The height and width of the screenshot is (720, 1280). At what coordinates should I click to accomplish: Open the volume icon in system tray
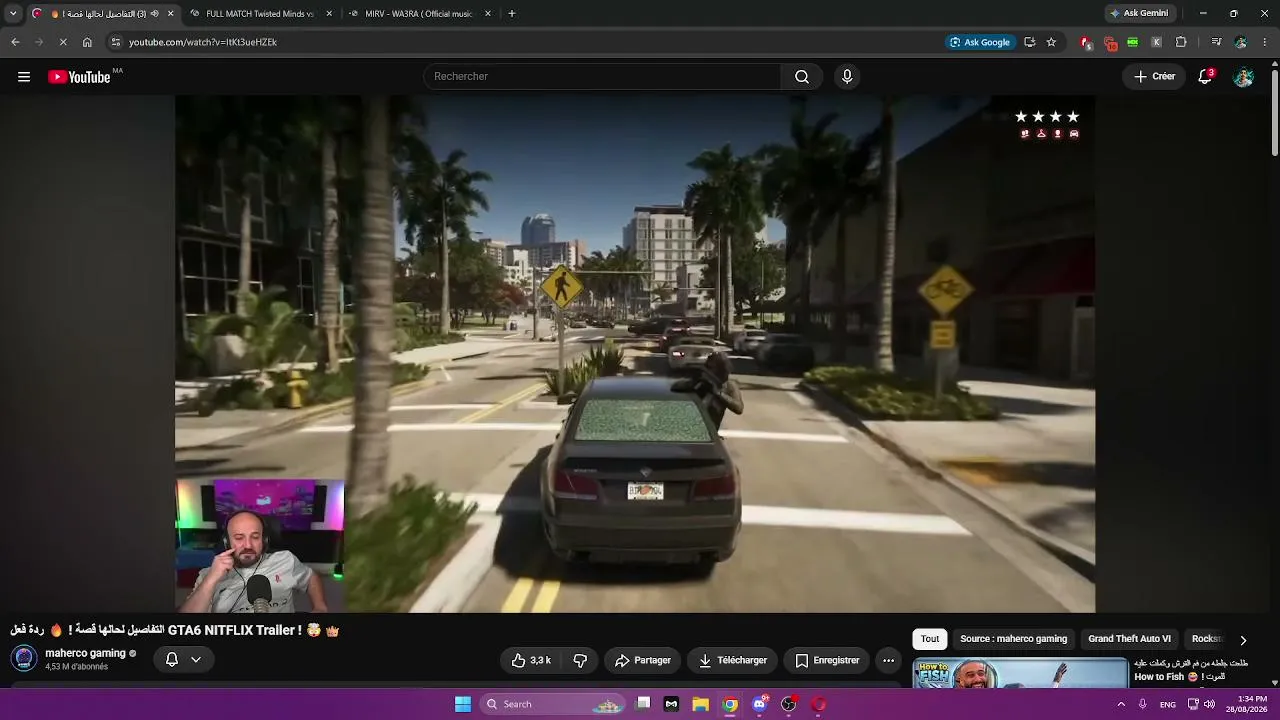click(x=1209, y=704)
